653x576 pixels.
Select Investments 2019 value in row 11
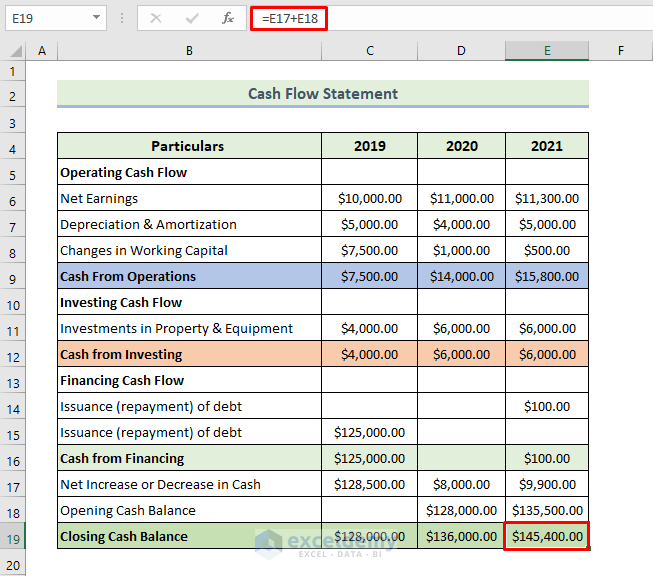pos(369,328)
